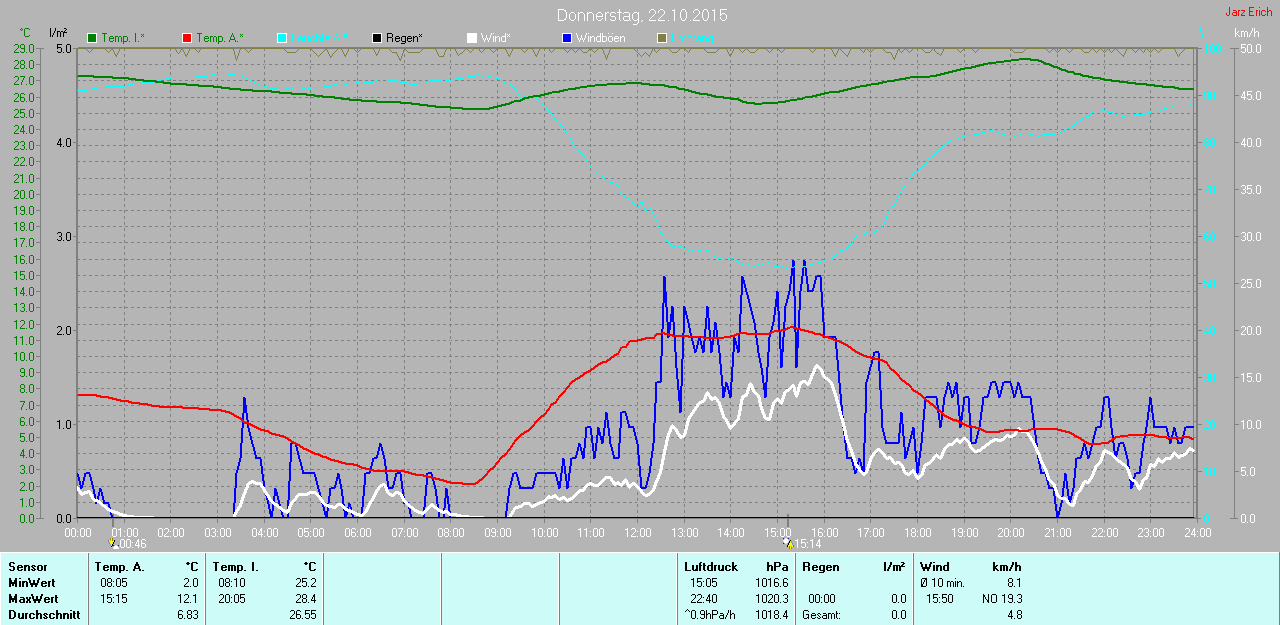Toggle the Regen series label

[x=404, y=38]
